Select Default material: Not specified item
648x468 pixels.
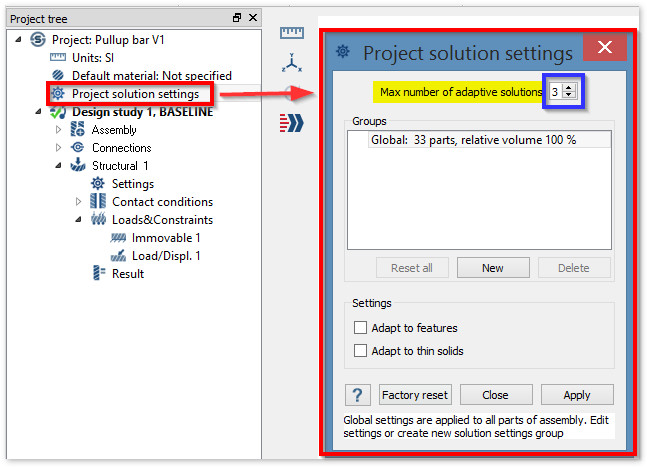[151, 76]
